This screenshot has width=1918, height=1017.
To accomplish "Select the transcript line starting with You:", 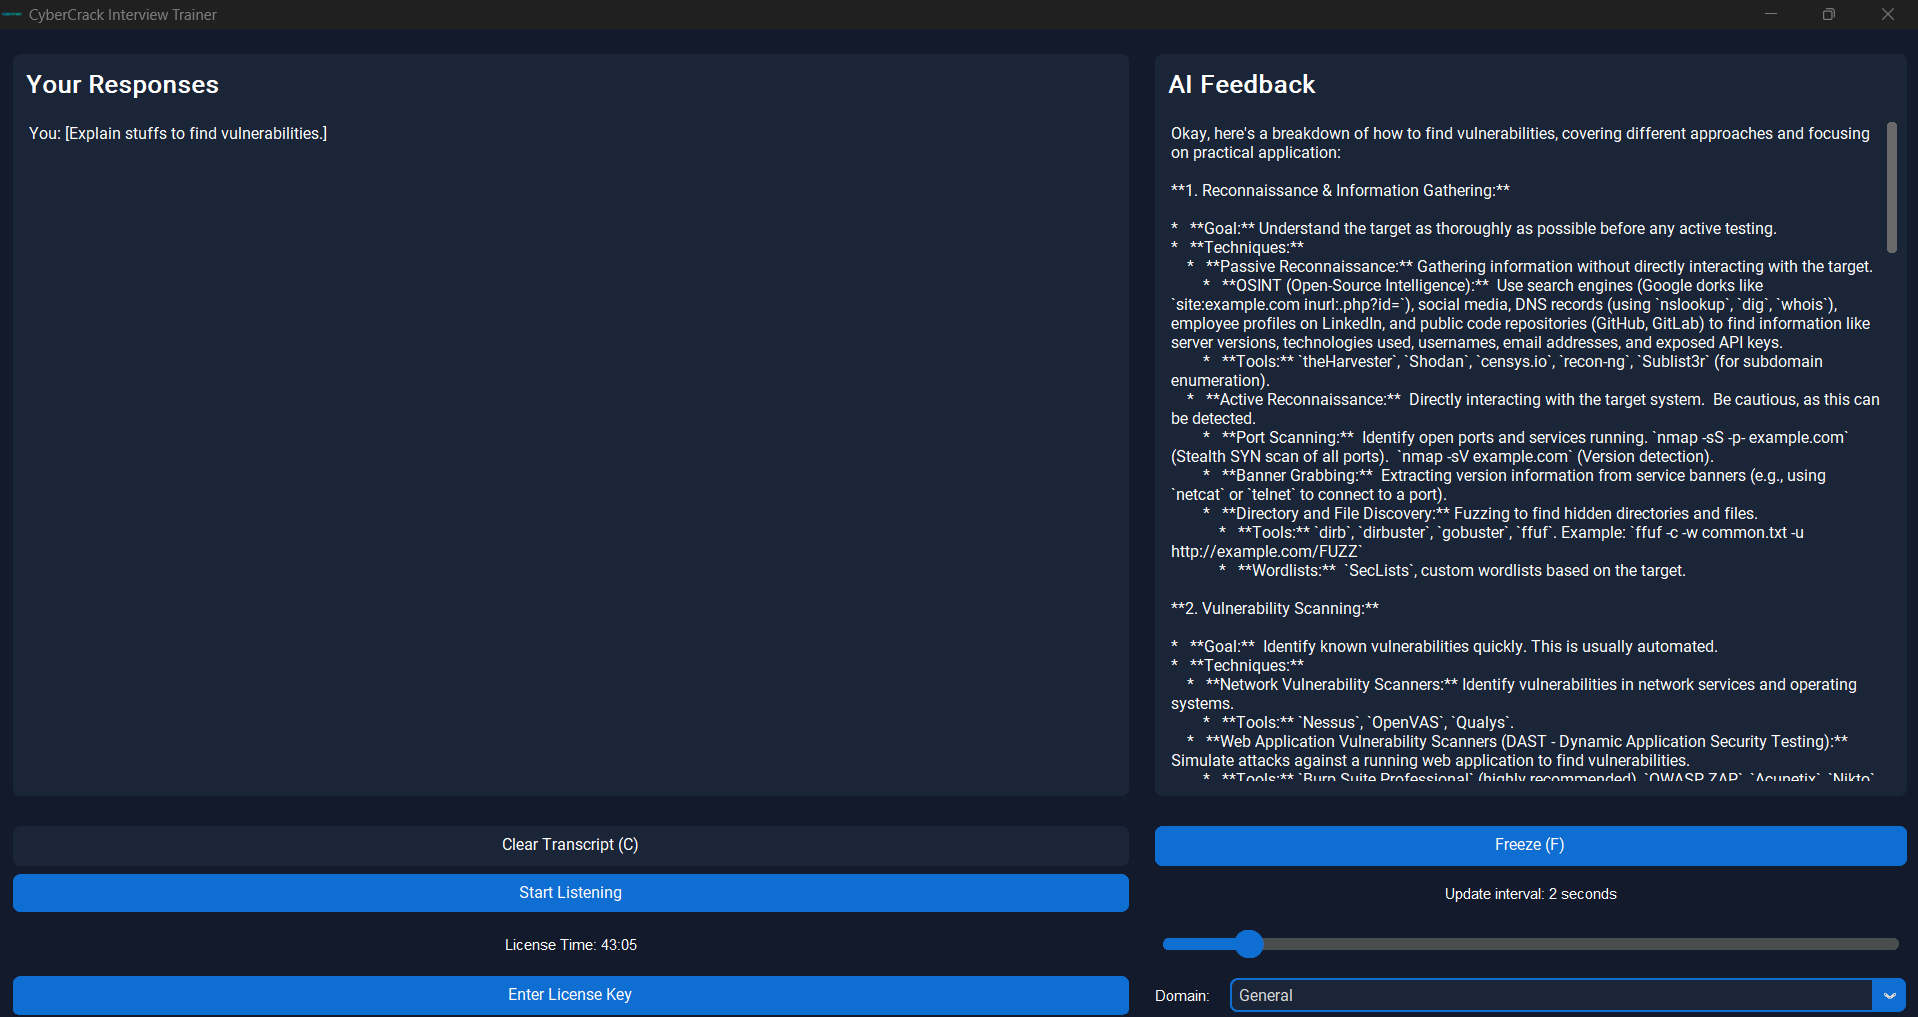I will coord(177,133).
